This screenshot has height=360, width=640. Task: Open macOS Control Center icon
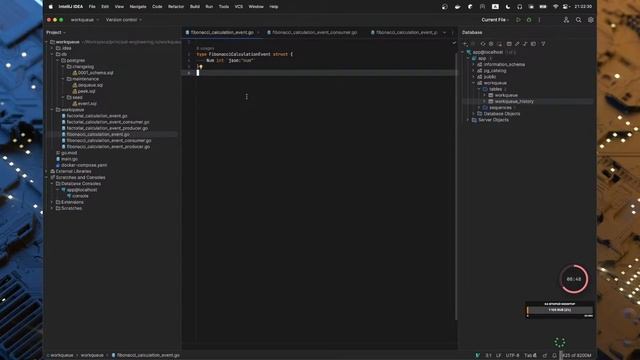coord(566,7)
